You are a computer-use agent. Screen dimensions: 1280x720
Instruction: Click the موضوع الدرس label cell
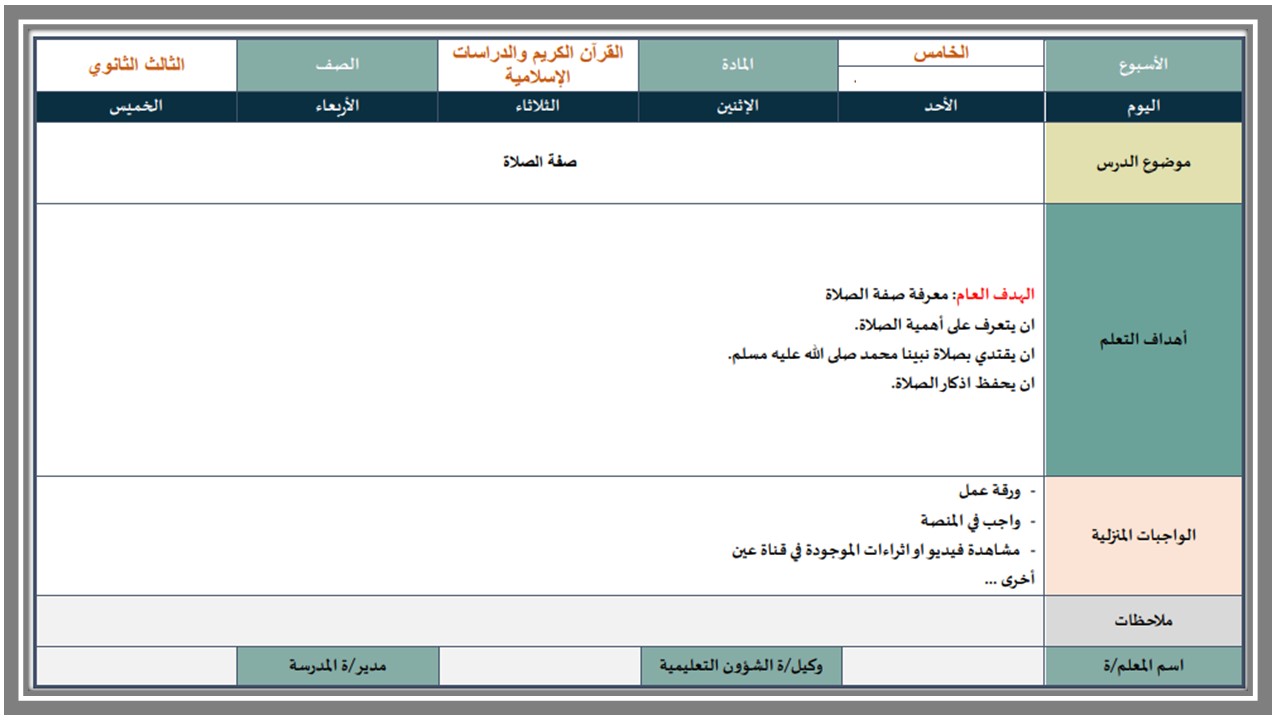(x=1143, y=163)
